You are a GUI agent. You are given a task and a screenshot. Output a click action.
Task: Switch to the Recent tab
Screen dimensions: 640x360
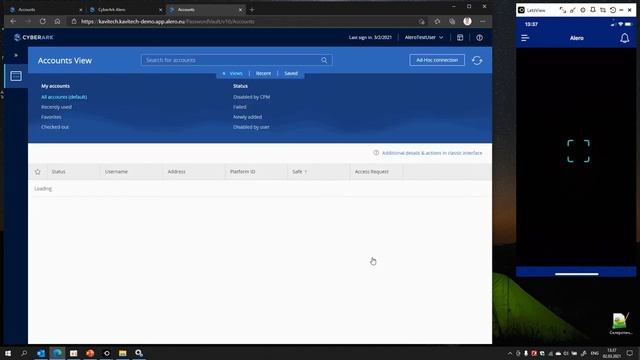pos(263,73)
